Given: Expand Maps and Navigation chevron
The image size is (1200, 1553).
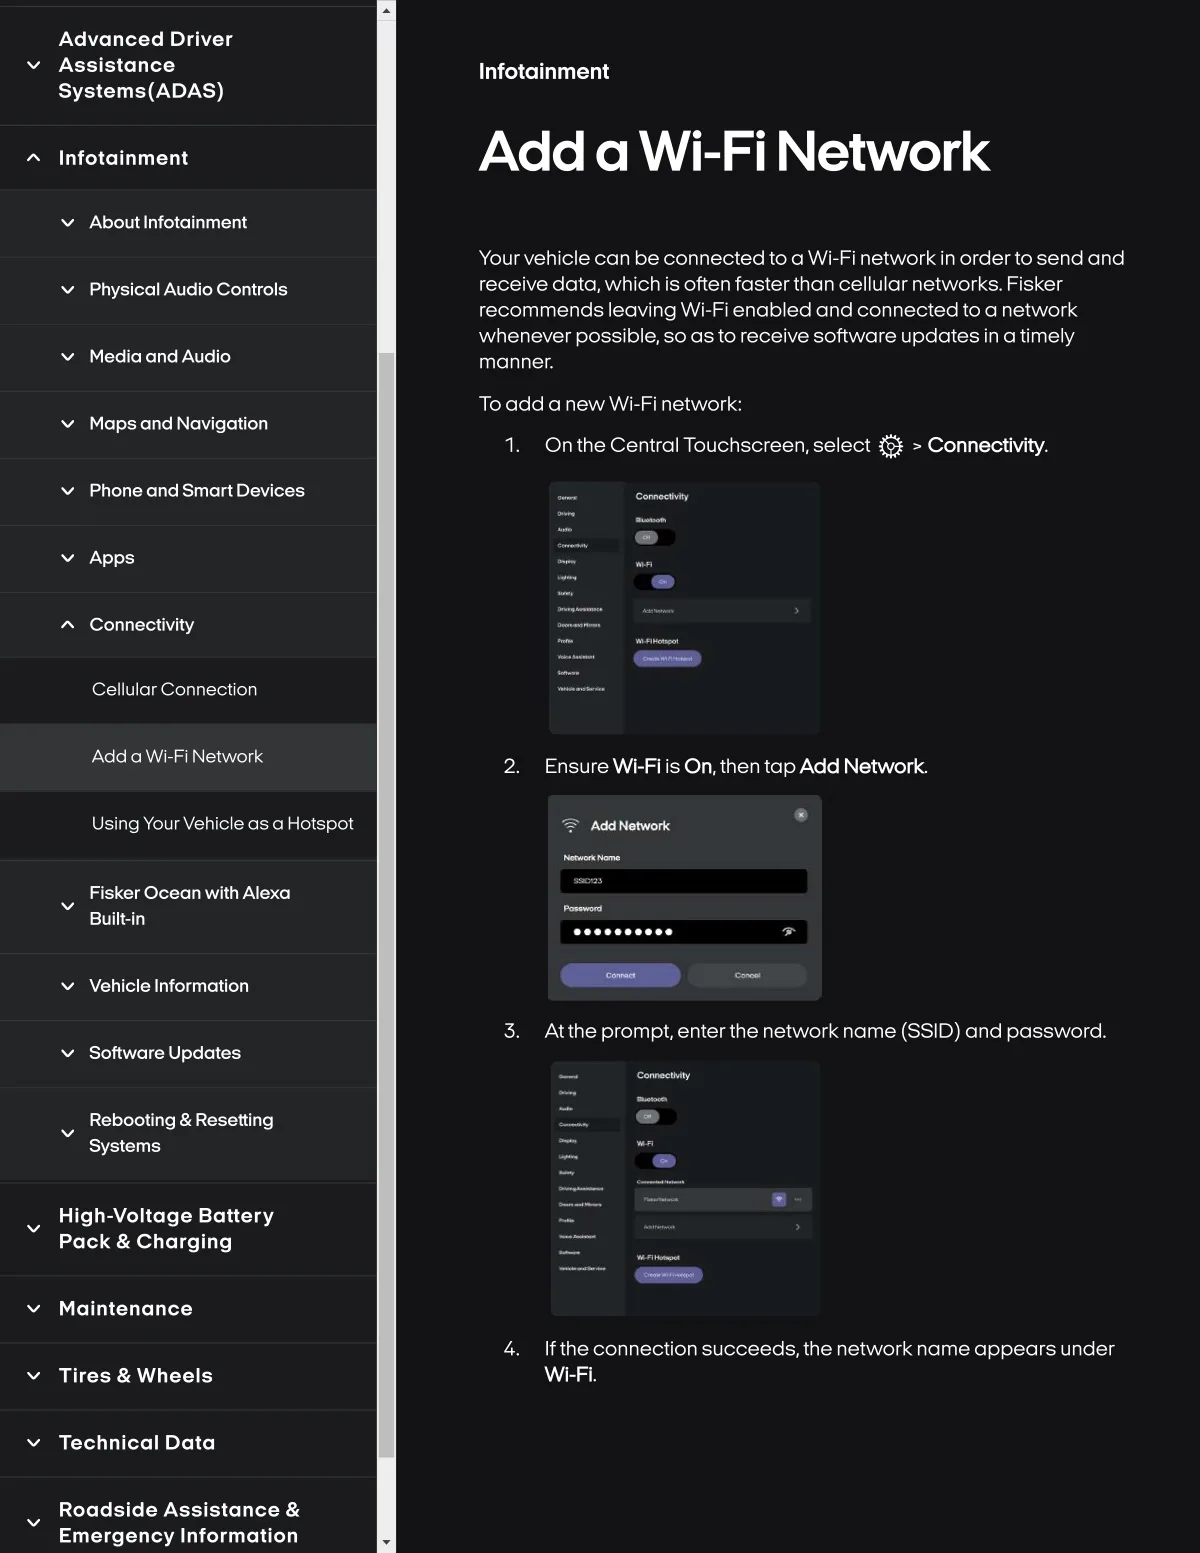Looking at the screenshot, I should coord(68,424).
